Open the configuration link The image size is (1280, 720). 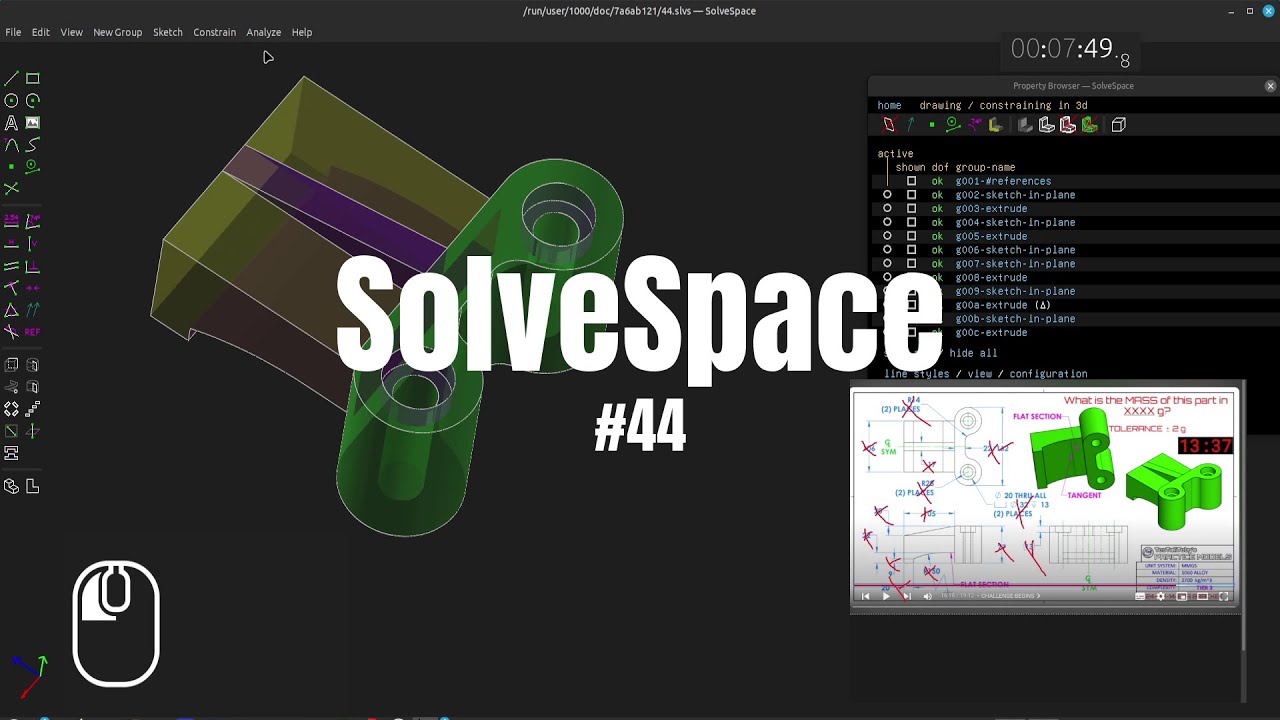coord(1048,374)
